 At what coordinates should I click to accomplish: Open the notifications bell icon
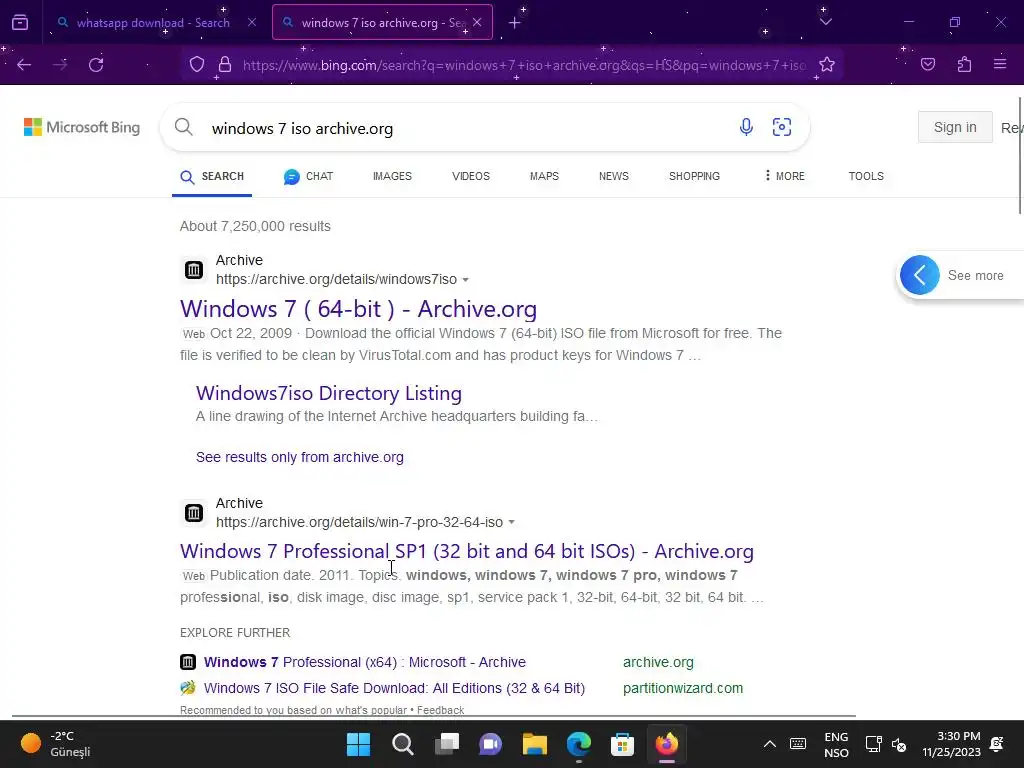997,744
